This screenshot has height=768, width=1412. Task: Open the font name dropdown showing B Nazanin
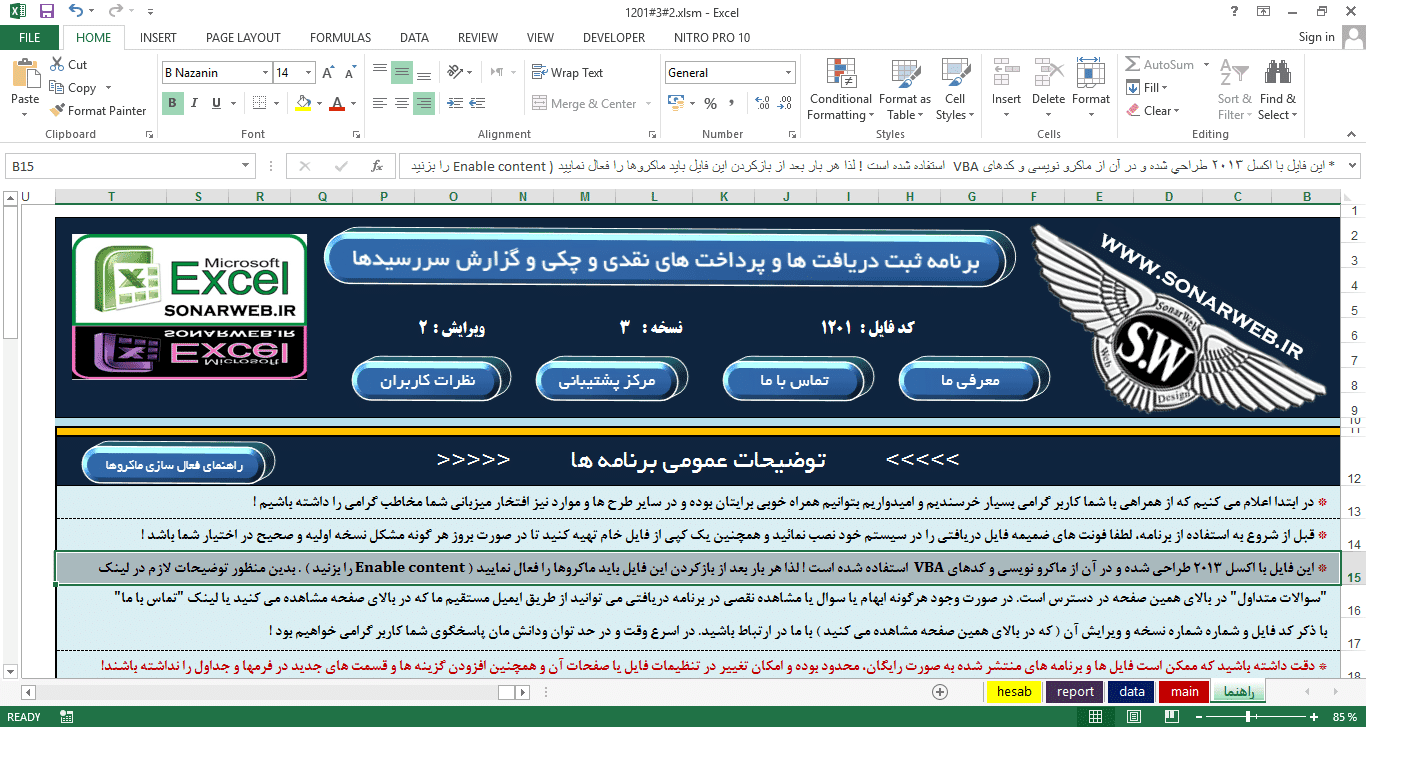point(265,73)
